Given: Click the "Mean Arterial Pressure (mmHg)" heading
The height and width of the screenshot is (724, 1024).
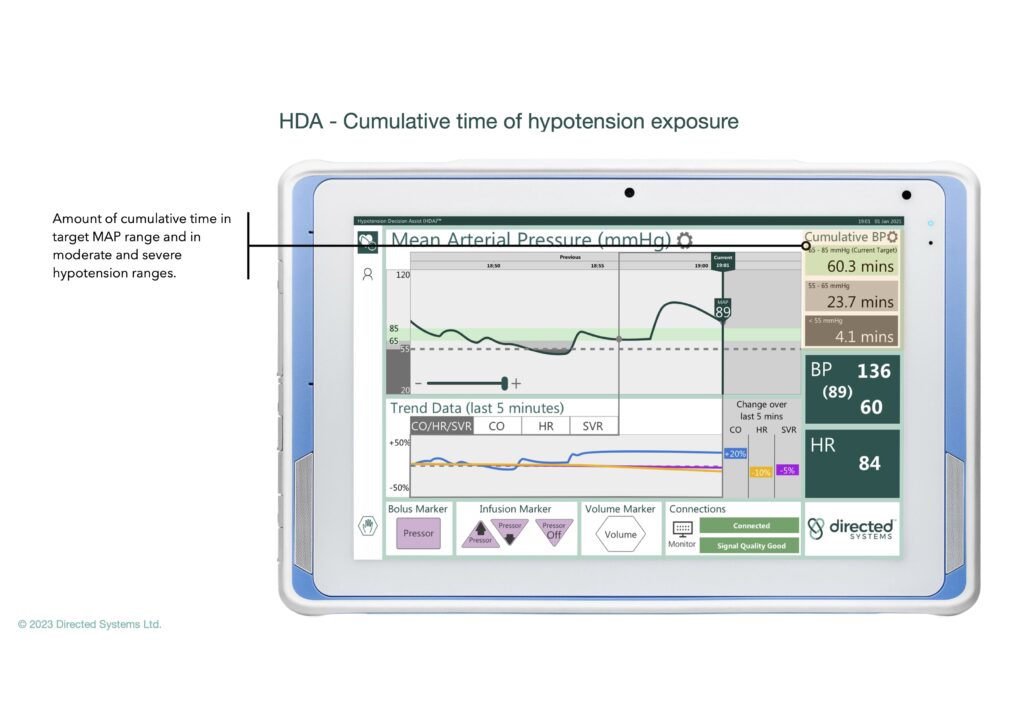Looking at the screenshot, I should [530, 240].
